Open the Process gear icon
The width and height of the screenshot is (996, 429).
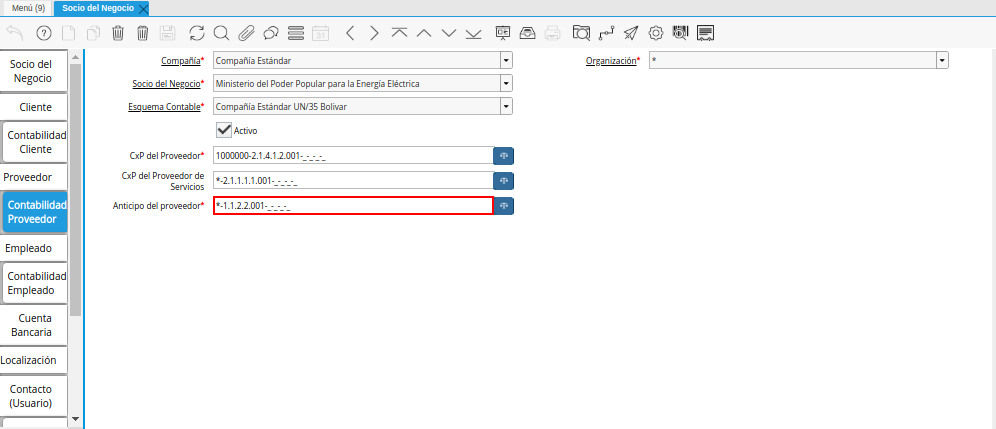656,33
